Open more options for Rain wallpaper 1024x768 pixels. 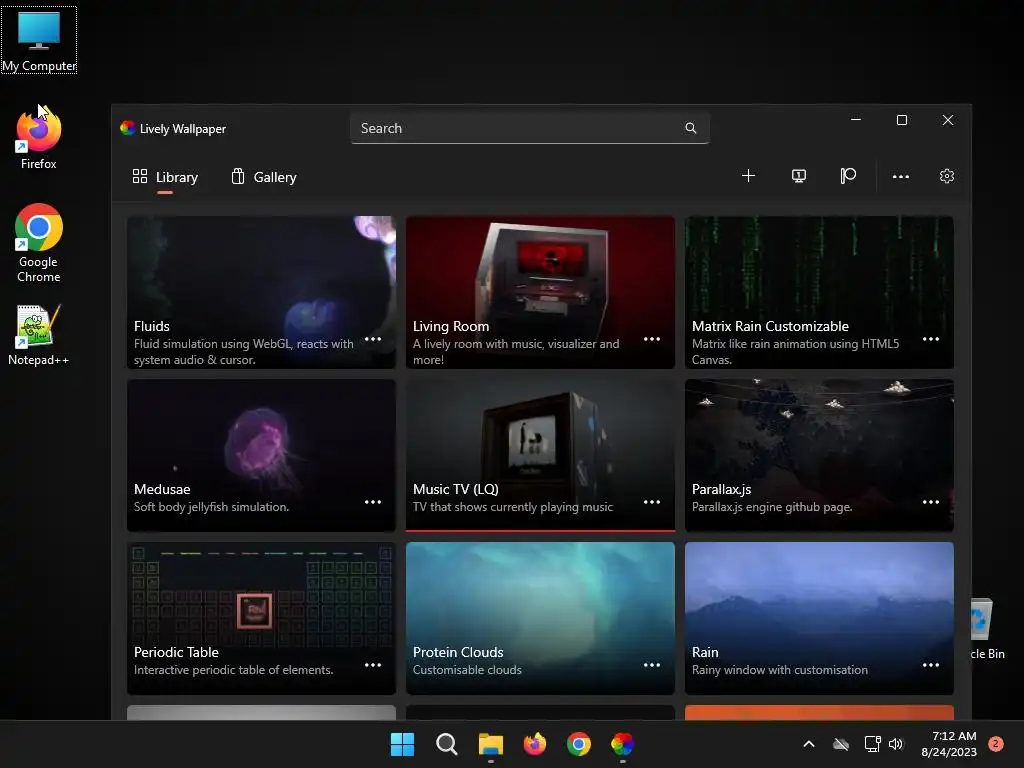point(931,665)
